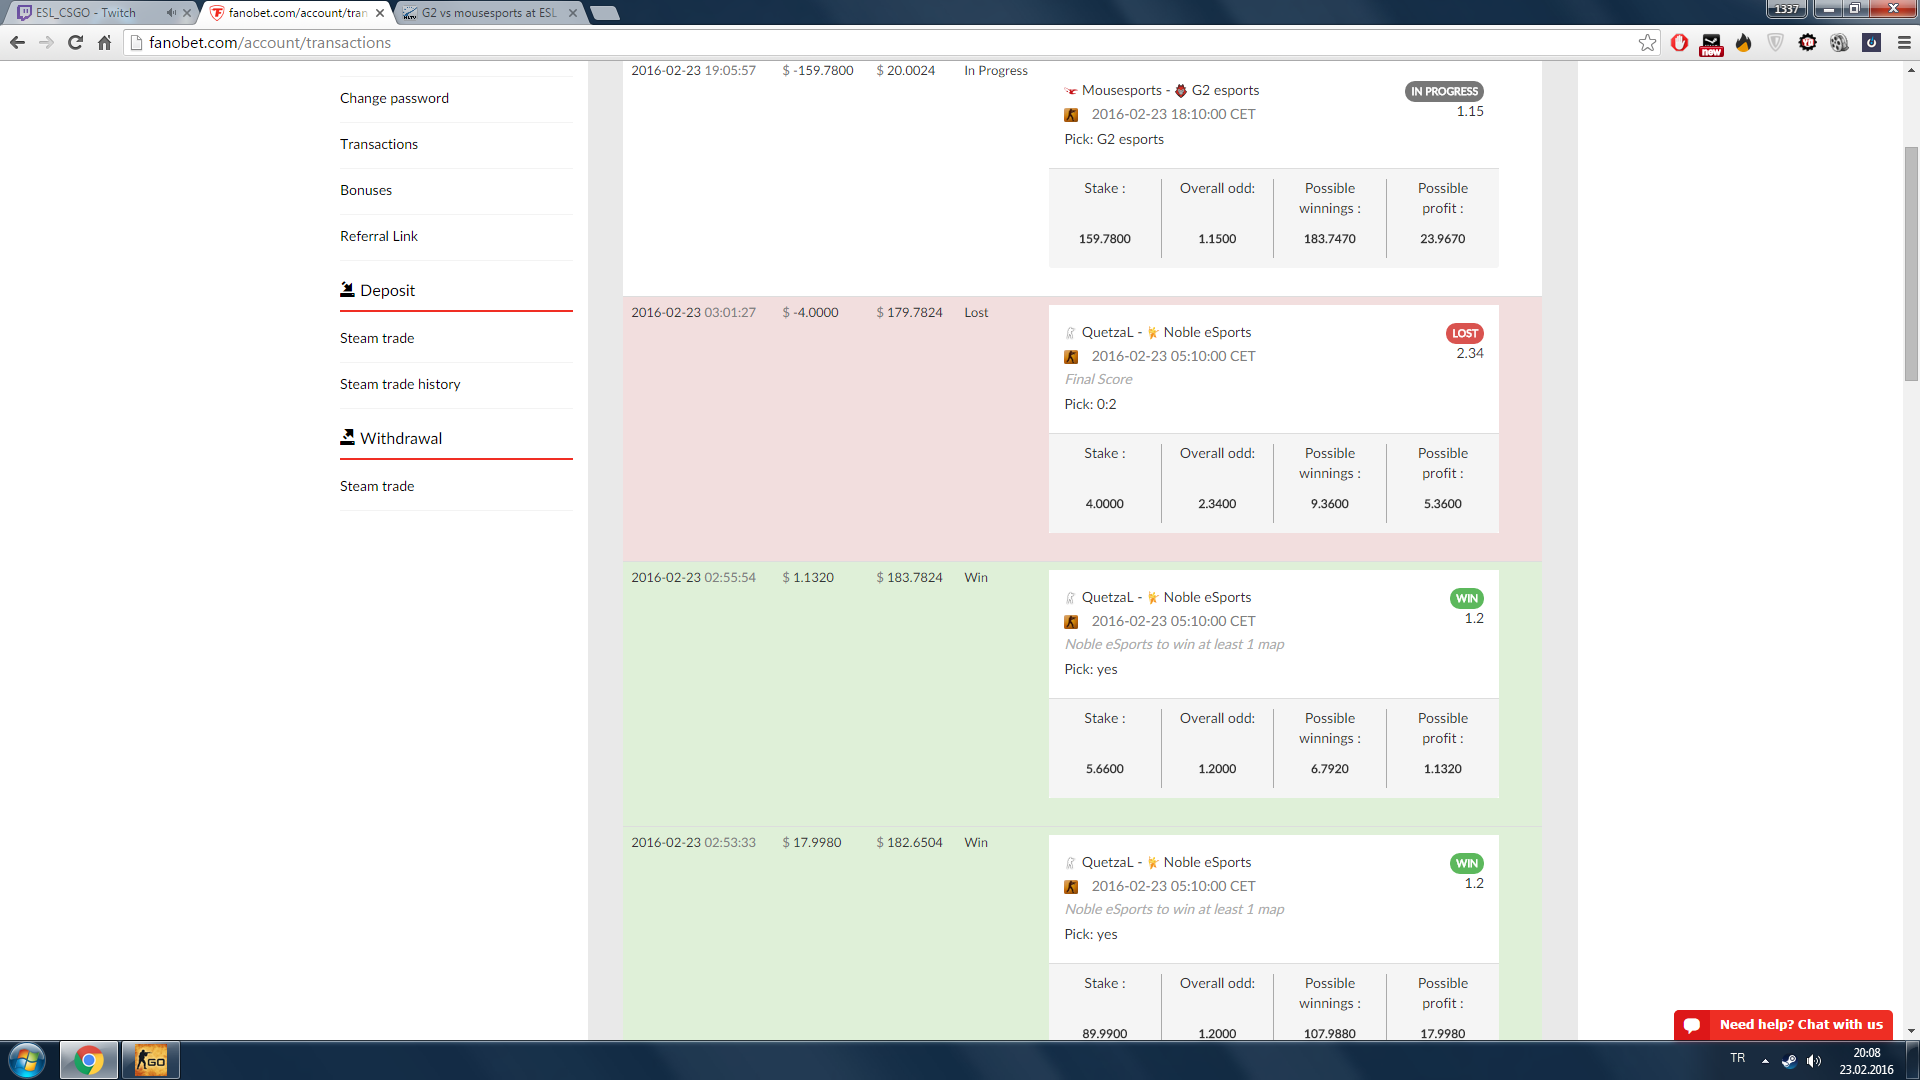The width and height of the screenshot is (1920, 1080).
Task: Go back with browser back arrow
Action: (x=17, y=42)
